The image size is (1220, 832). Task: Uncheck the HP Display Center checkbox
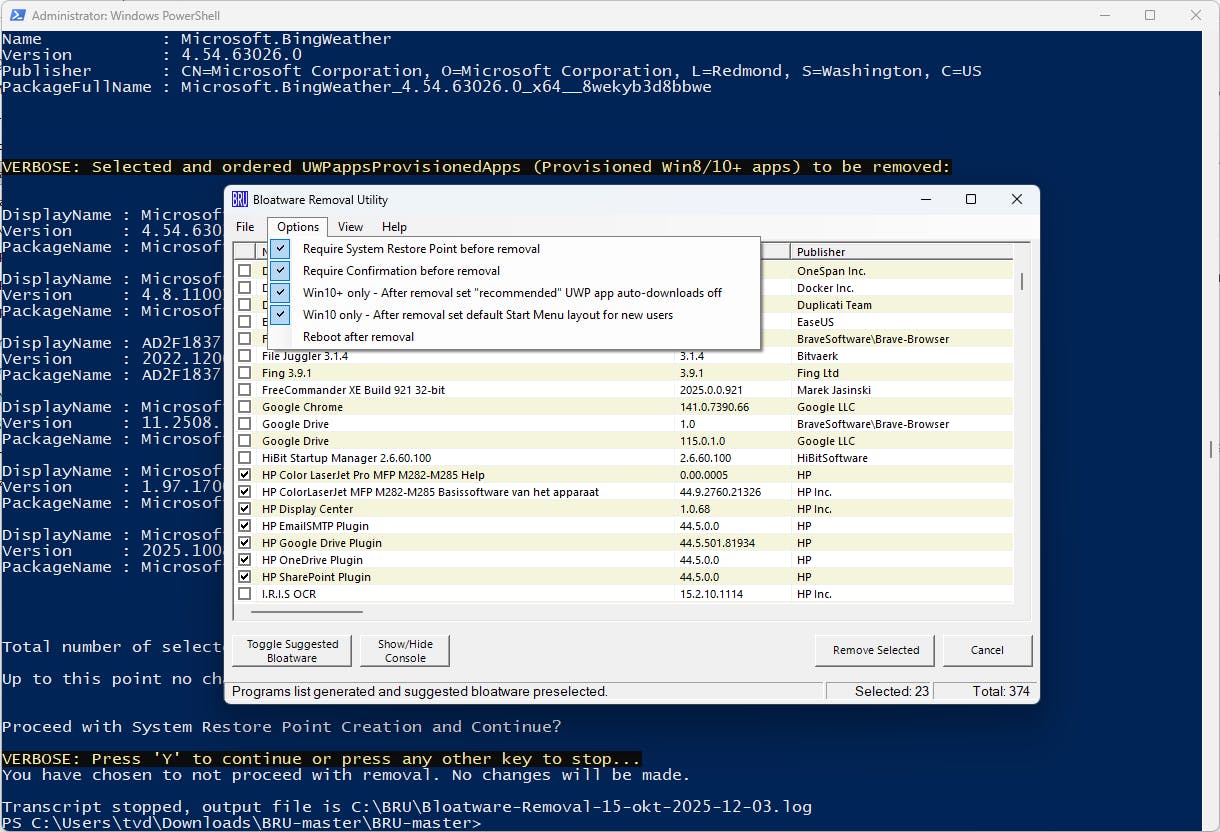(x=245, y=509)
